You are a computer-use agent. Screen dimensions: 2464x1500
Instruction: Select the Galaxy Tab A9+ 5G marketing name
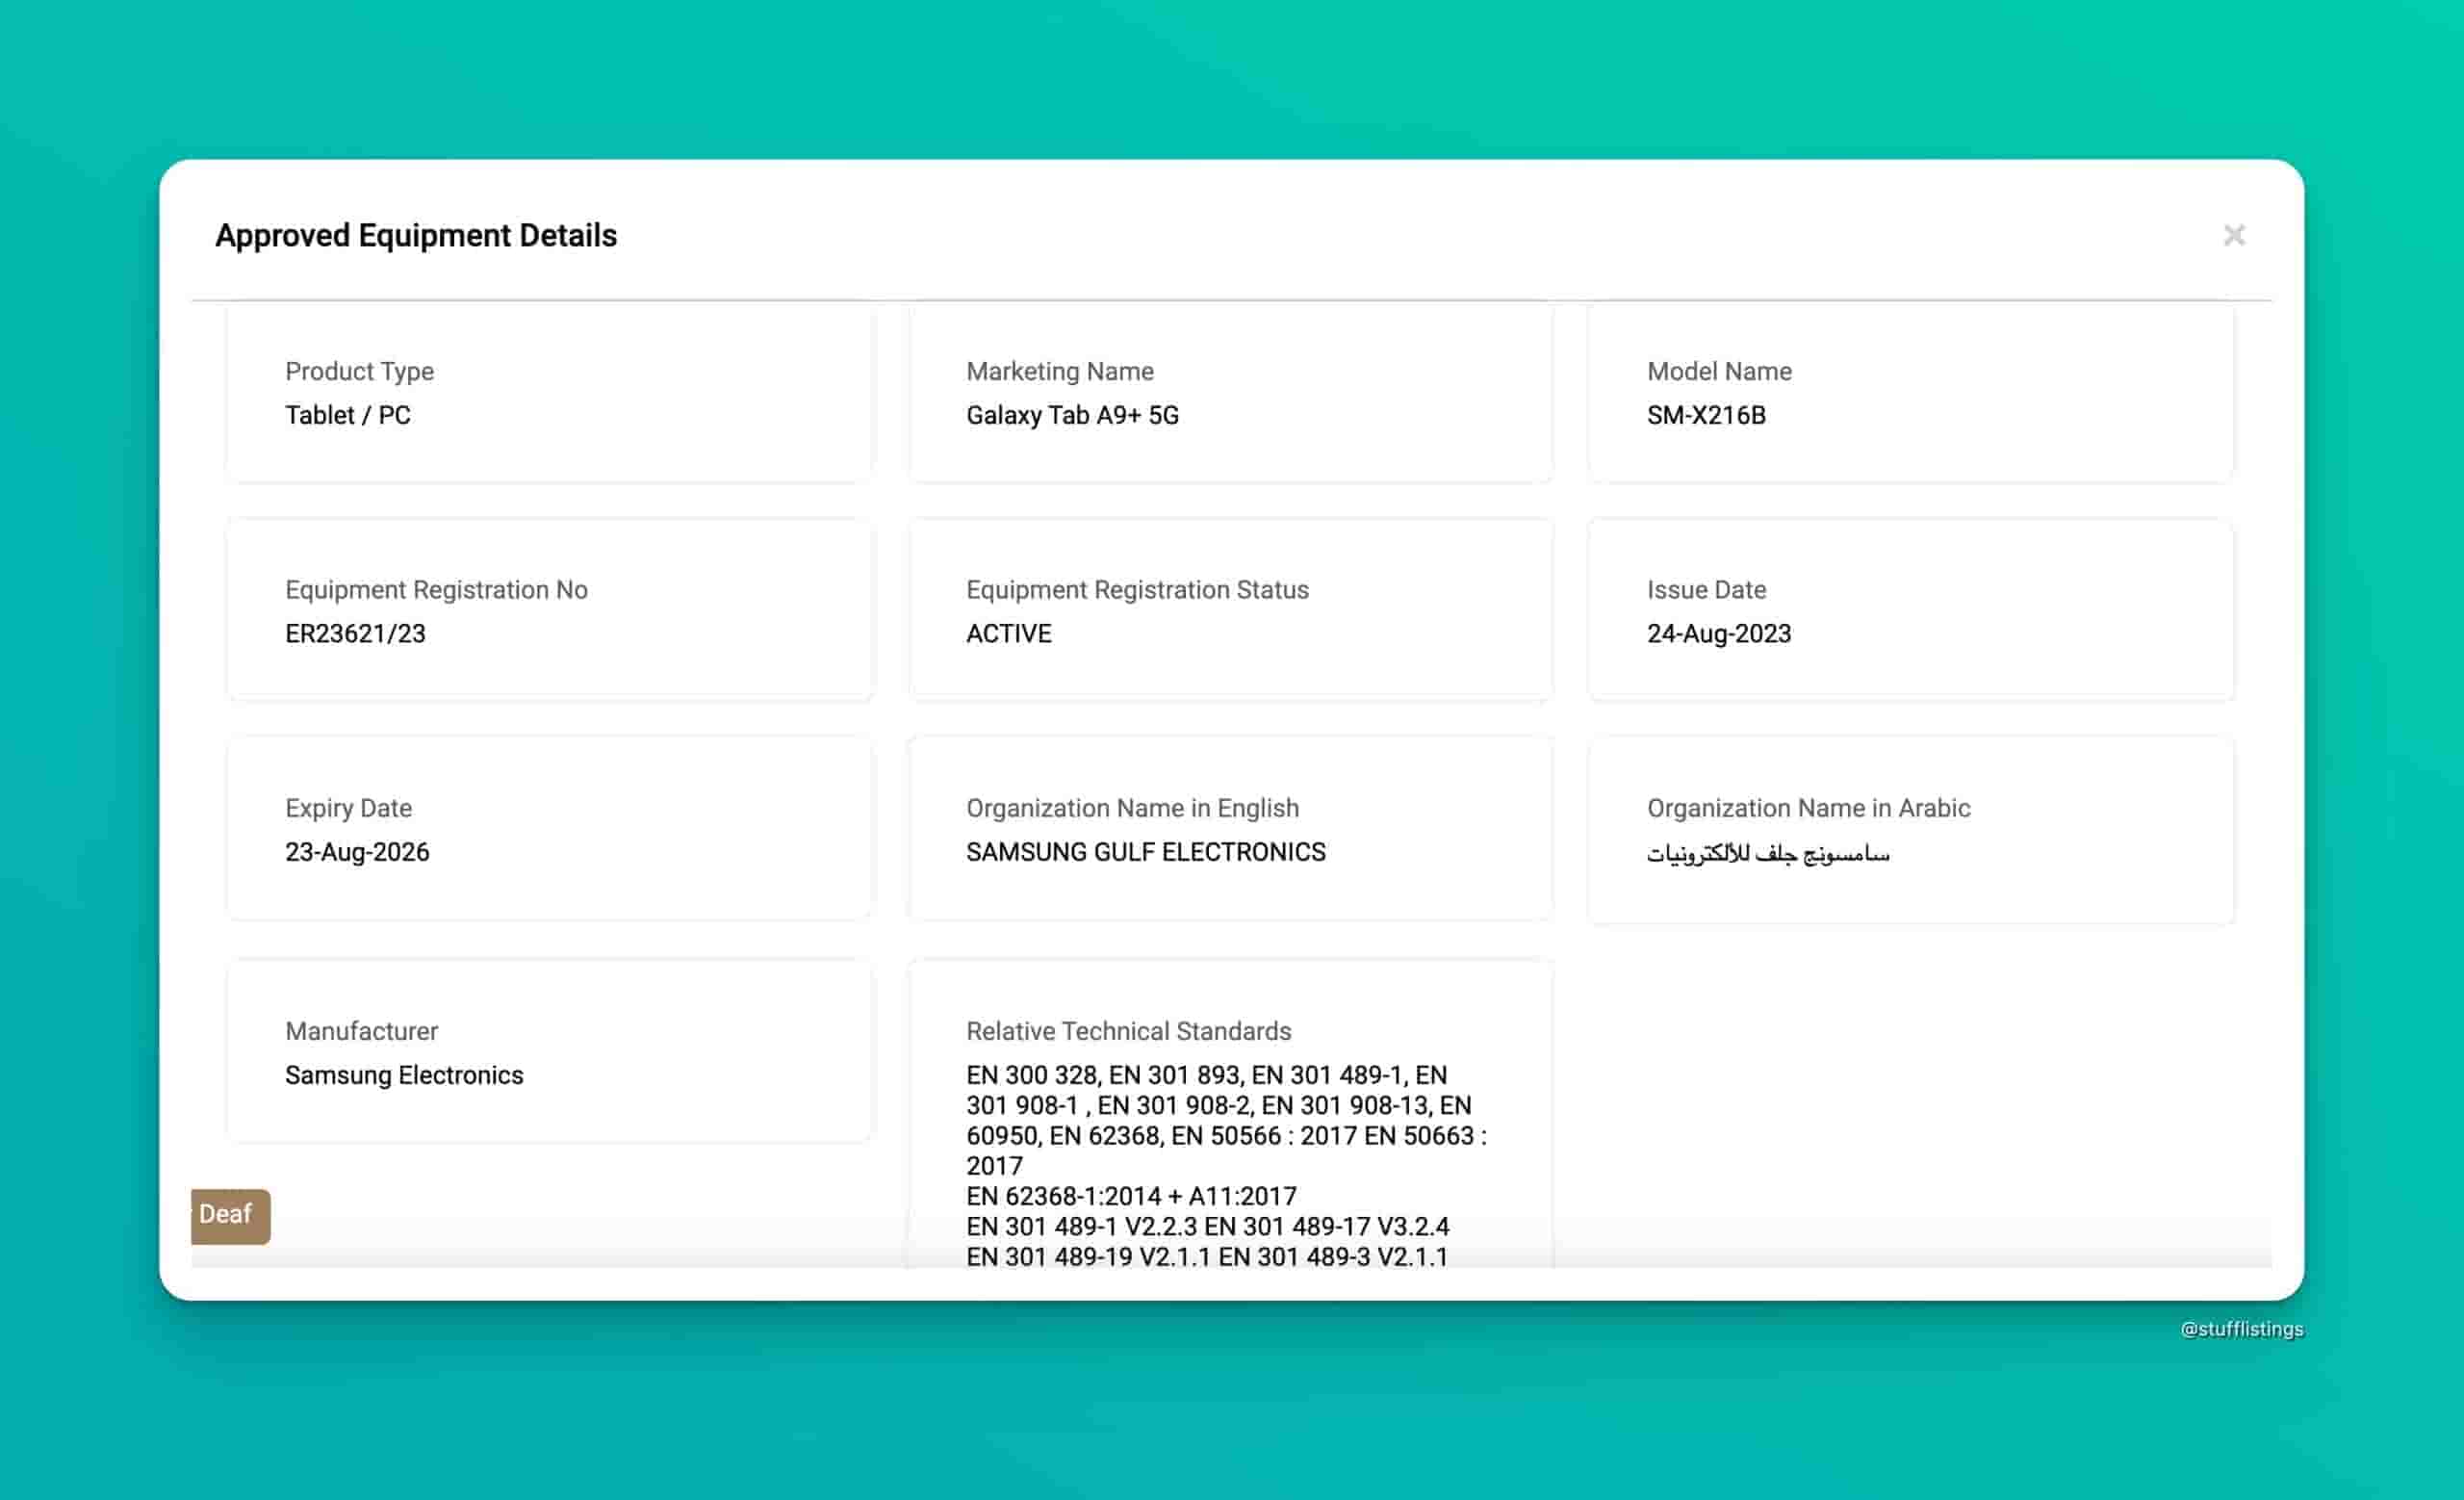pos(1072,415)
